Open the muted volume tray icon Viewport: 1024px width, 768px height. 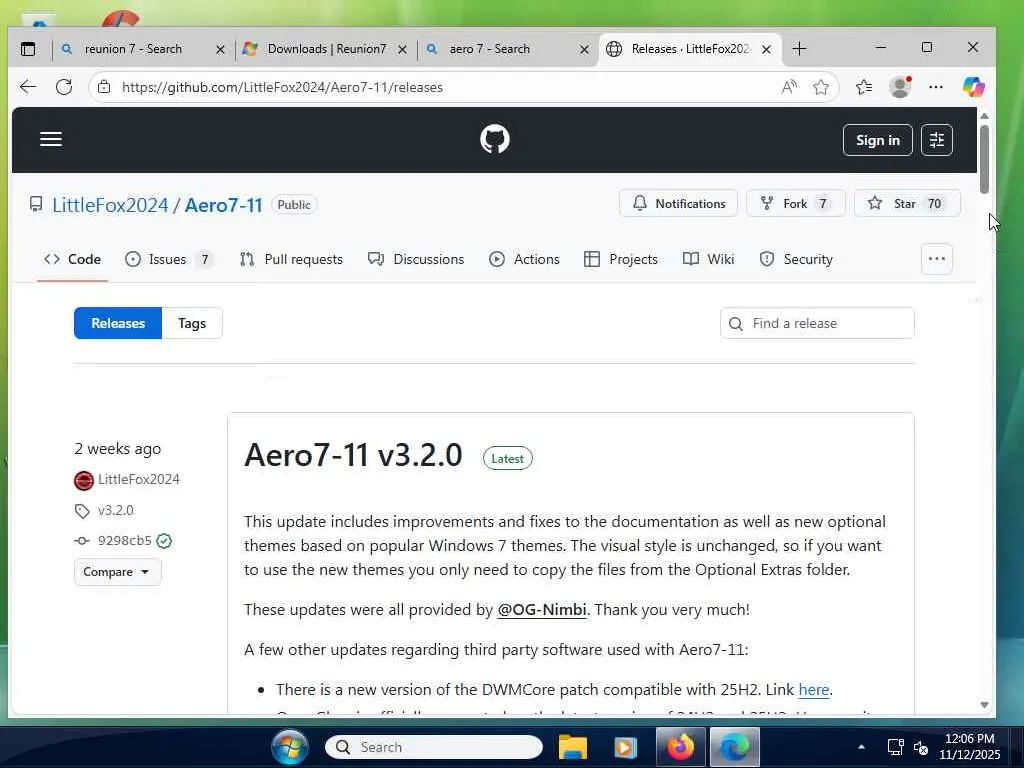(921, 748)
